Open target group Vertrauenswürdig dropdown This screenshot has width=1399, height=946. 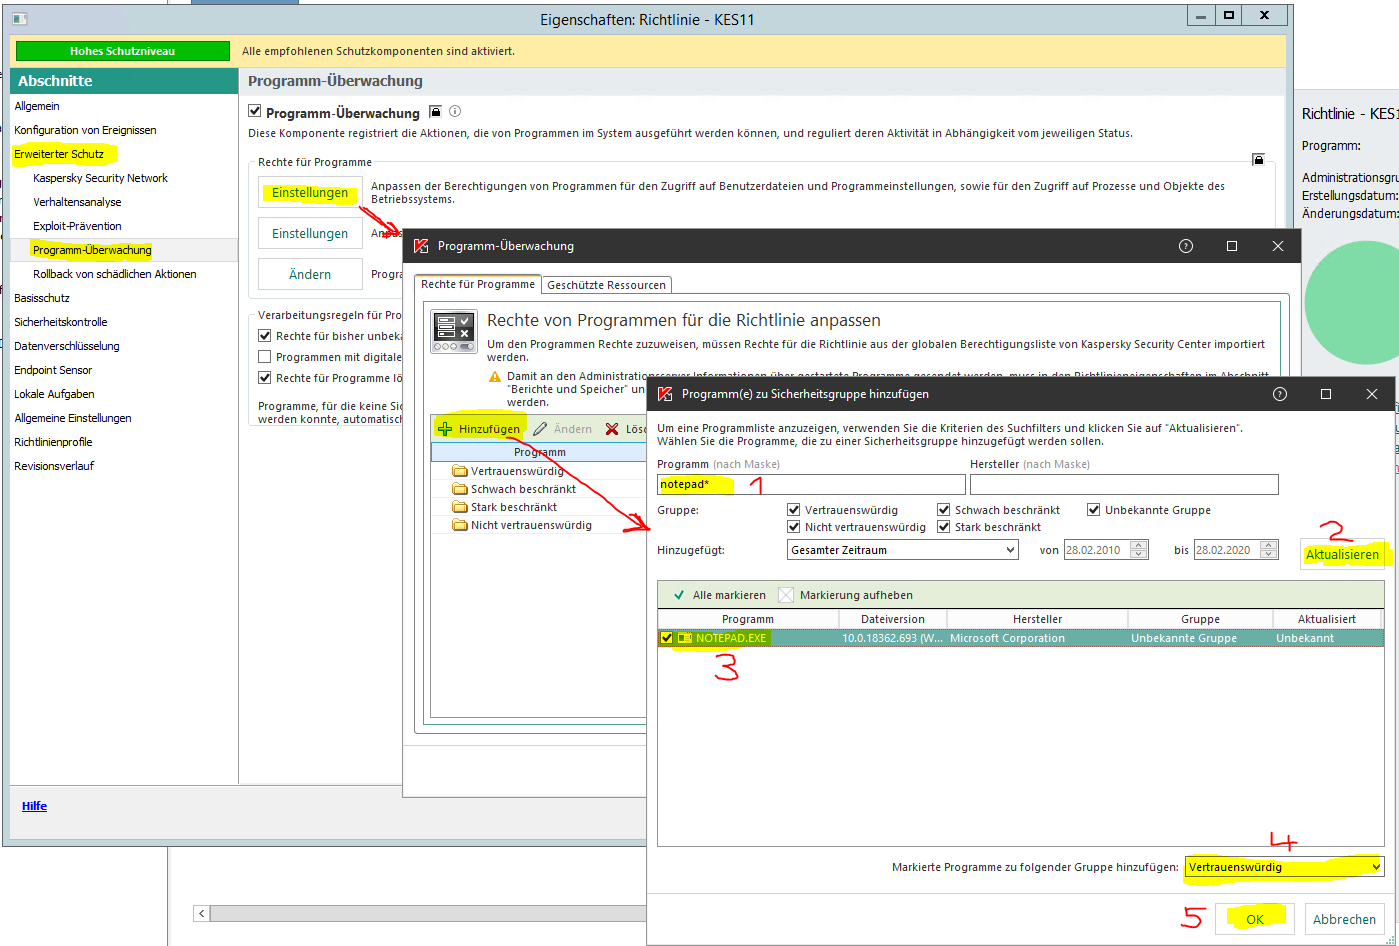(x=1285, y=867)
